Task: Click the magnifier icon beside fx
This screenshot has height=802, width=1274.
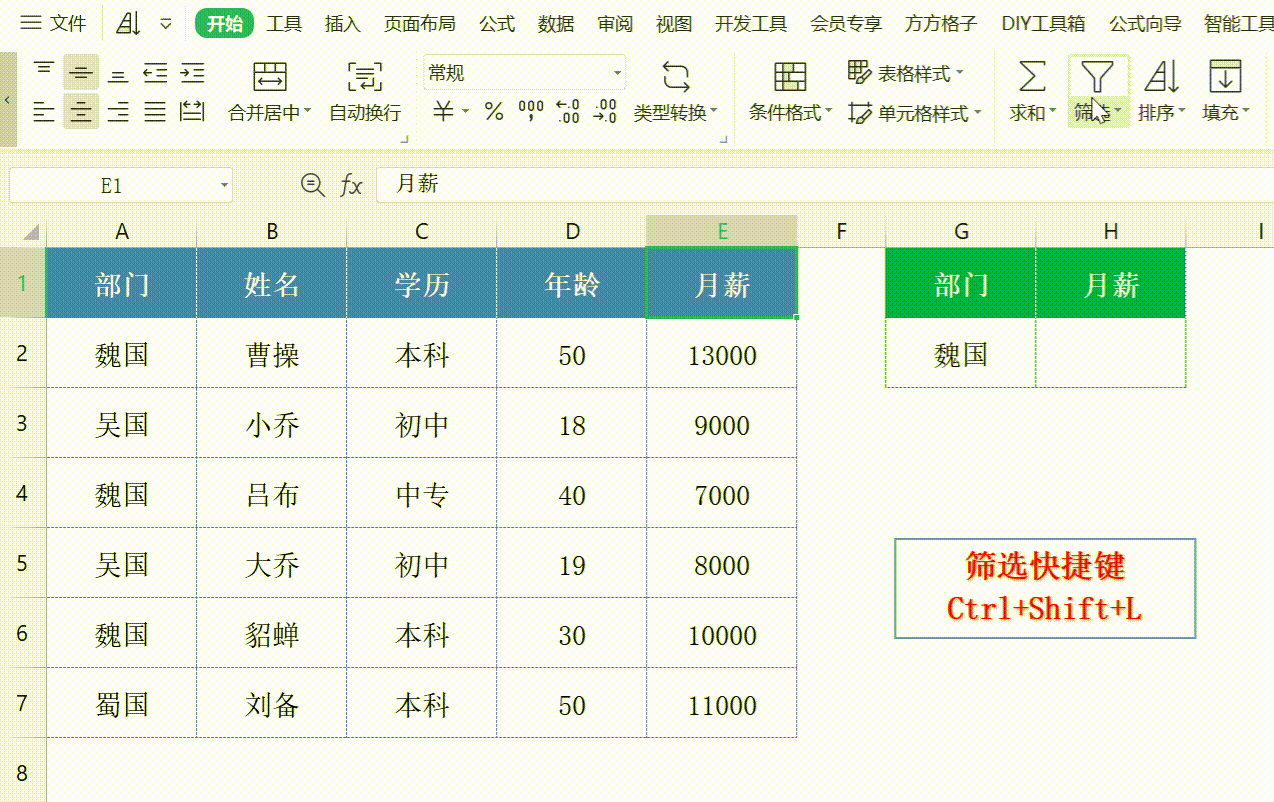Action: pos(312,184)
